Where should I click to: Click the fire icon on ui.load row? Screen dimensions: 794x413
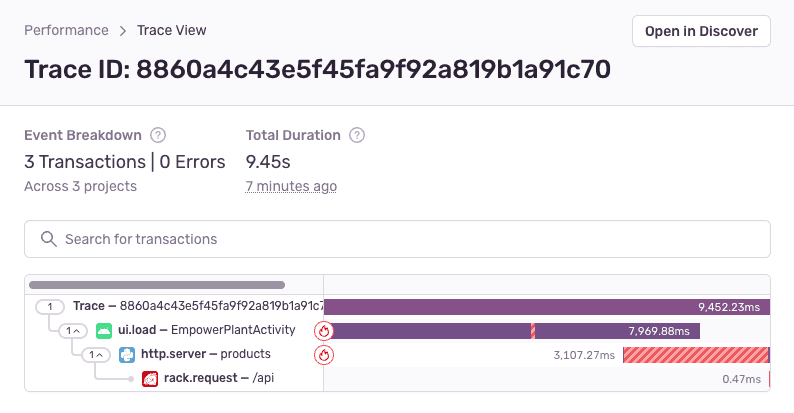324,331
